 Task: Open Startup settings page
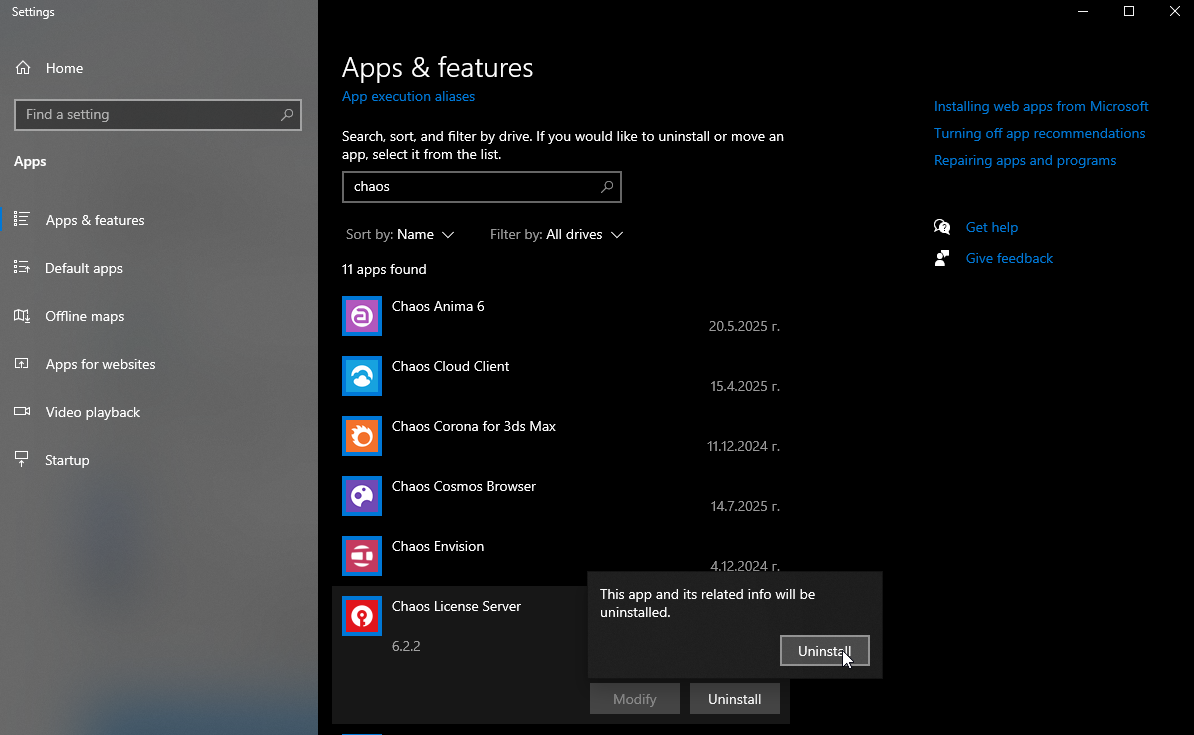[x=158, y=460]
